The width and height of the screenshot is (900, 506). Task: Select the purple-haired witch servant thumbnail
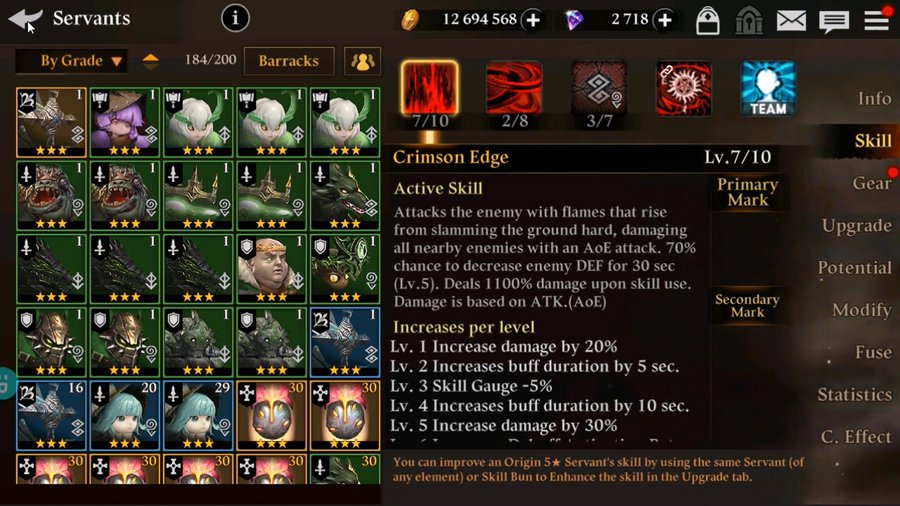click(125, 122)
